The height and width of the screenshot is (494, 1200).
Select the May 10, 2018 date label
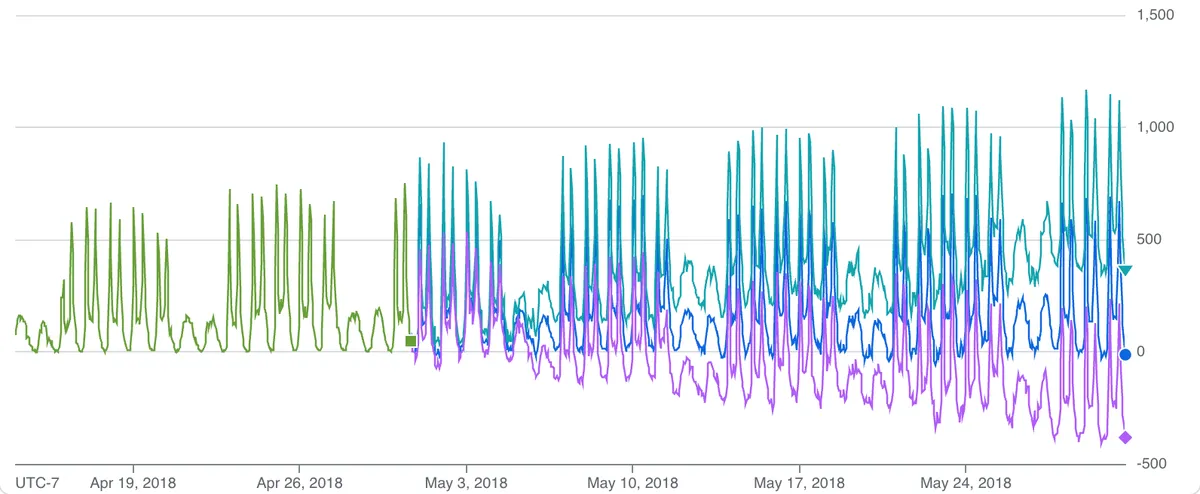click(x=632, y=482)
